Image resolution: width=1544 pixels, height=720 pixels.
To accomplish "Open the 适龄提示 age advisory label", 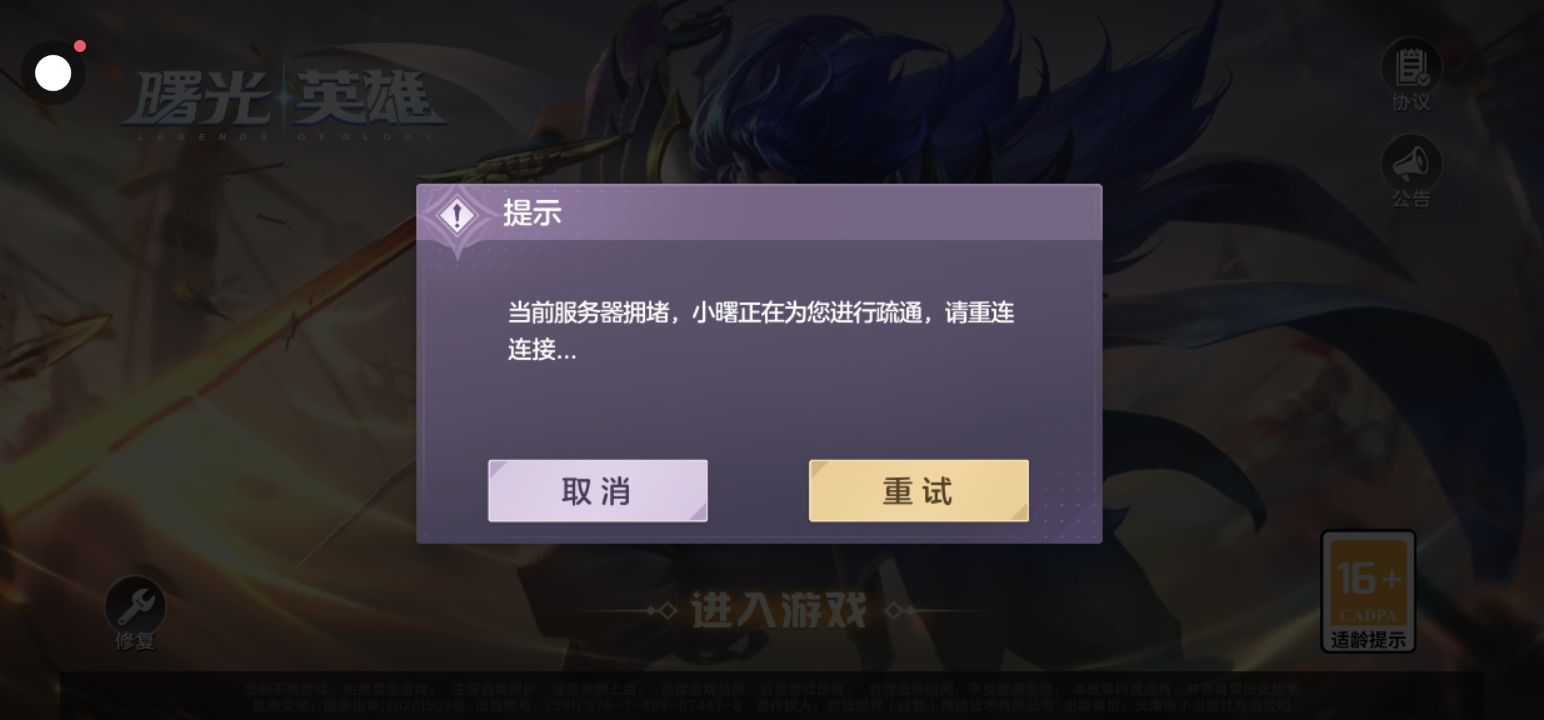I will pos(1368,640).
